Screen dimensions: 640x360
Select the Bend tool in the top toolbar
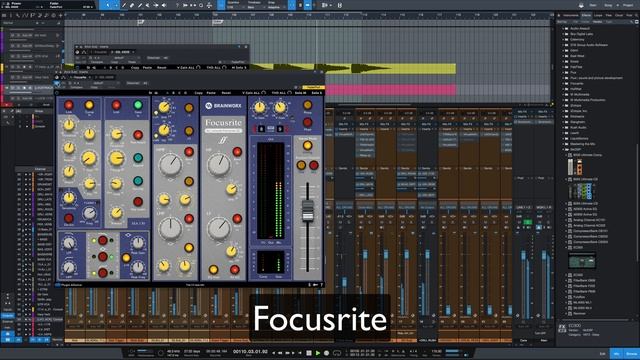[x=156, y=5]
